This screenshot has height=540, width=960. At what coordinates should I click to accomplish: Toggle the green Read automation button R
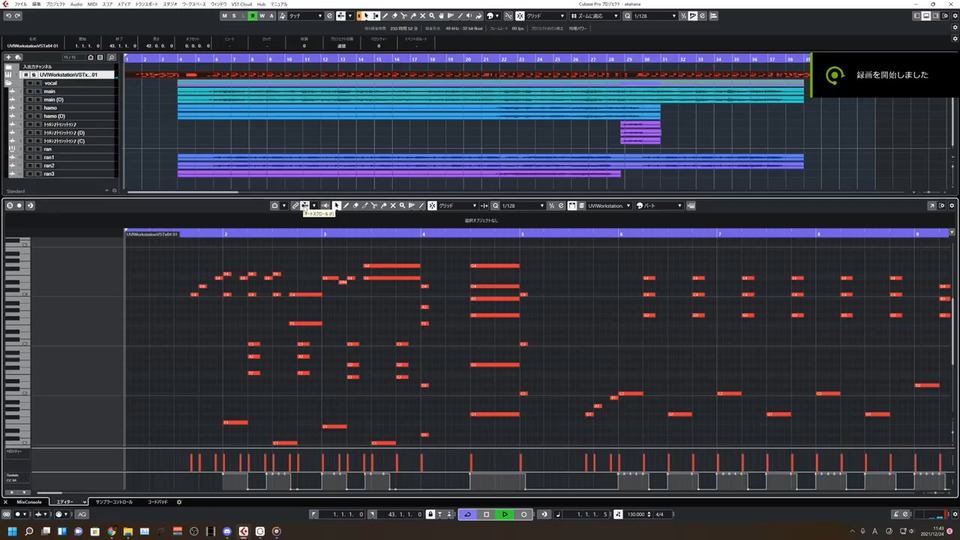(252, 16)
